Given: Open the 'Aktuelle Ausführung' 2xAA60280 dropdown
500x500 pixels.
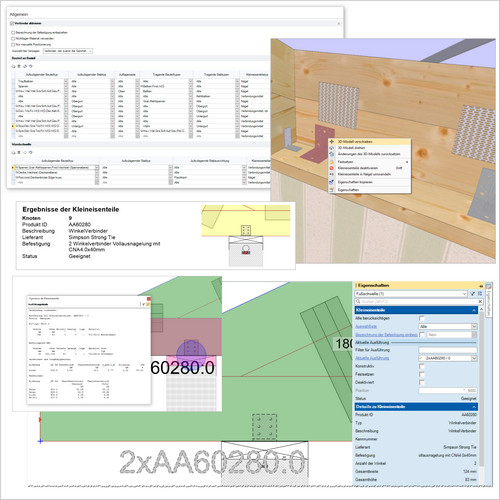Looking at the screenshot, I should coord(448,358).
